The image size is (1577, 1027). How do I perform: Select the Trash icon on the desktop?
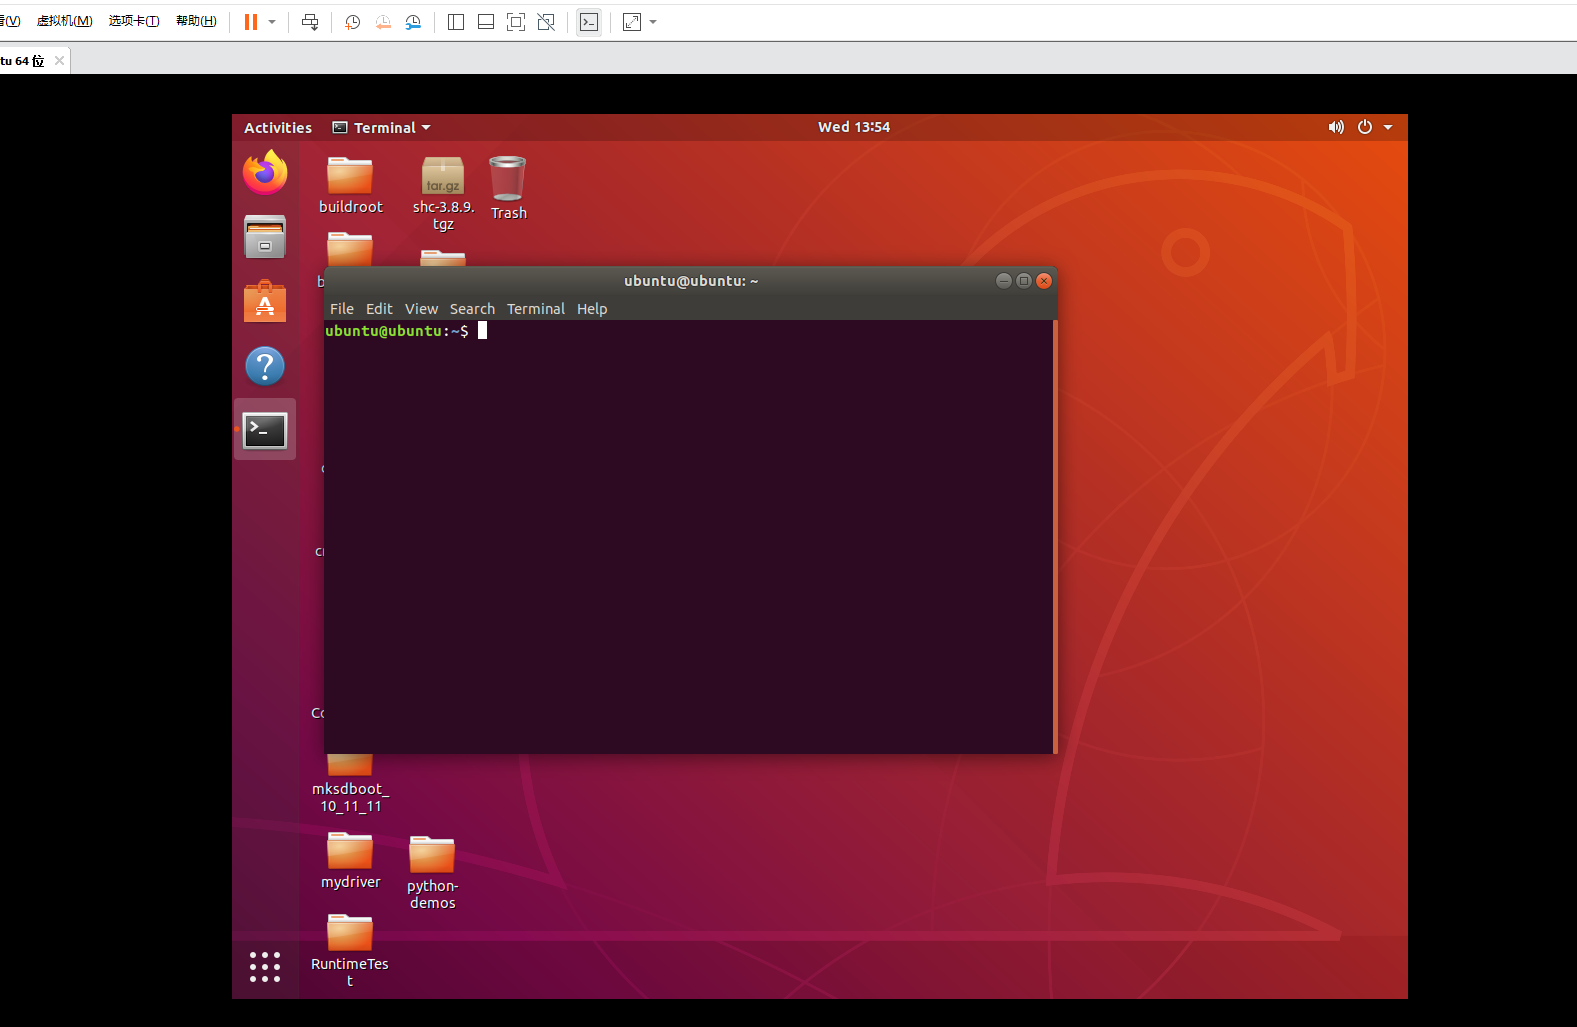[x=508, y=188]
